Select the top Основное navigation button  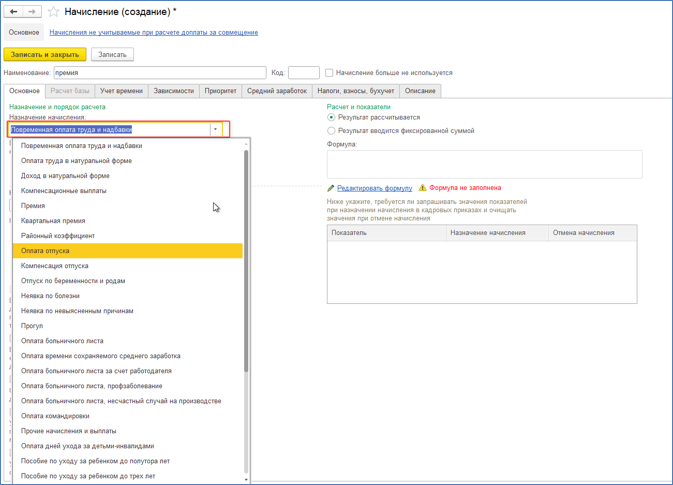click(24, 33)
